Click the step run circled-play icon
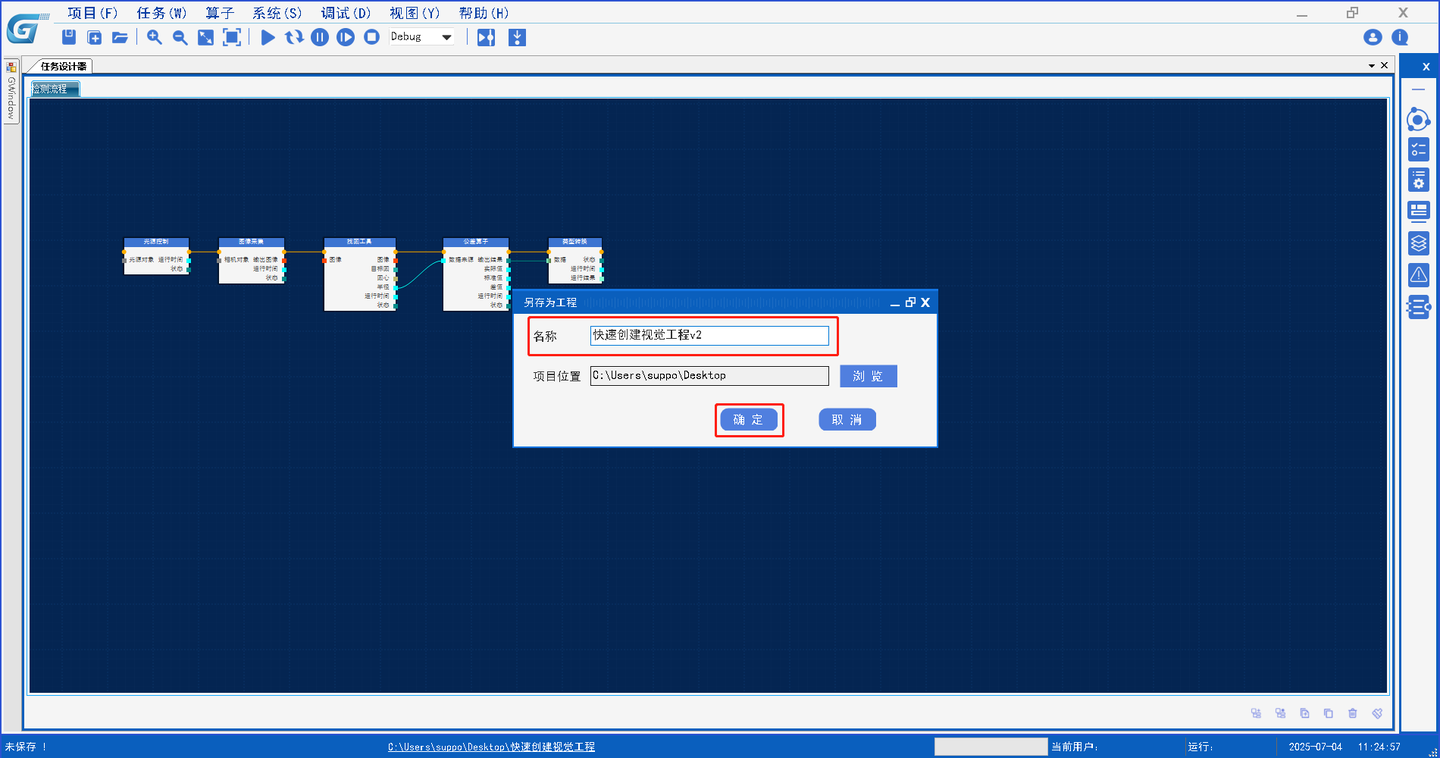The image size is (1440, 758). coord(346,37)
